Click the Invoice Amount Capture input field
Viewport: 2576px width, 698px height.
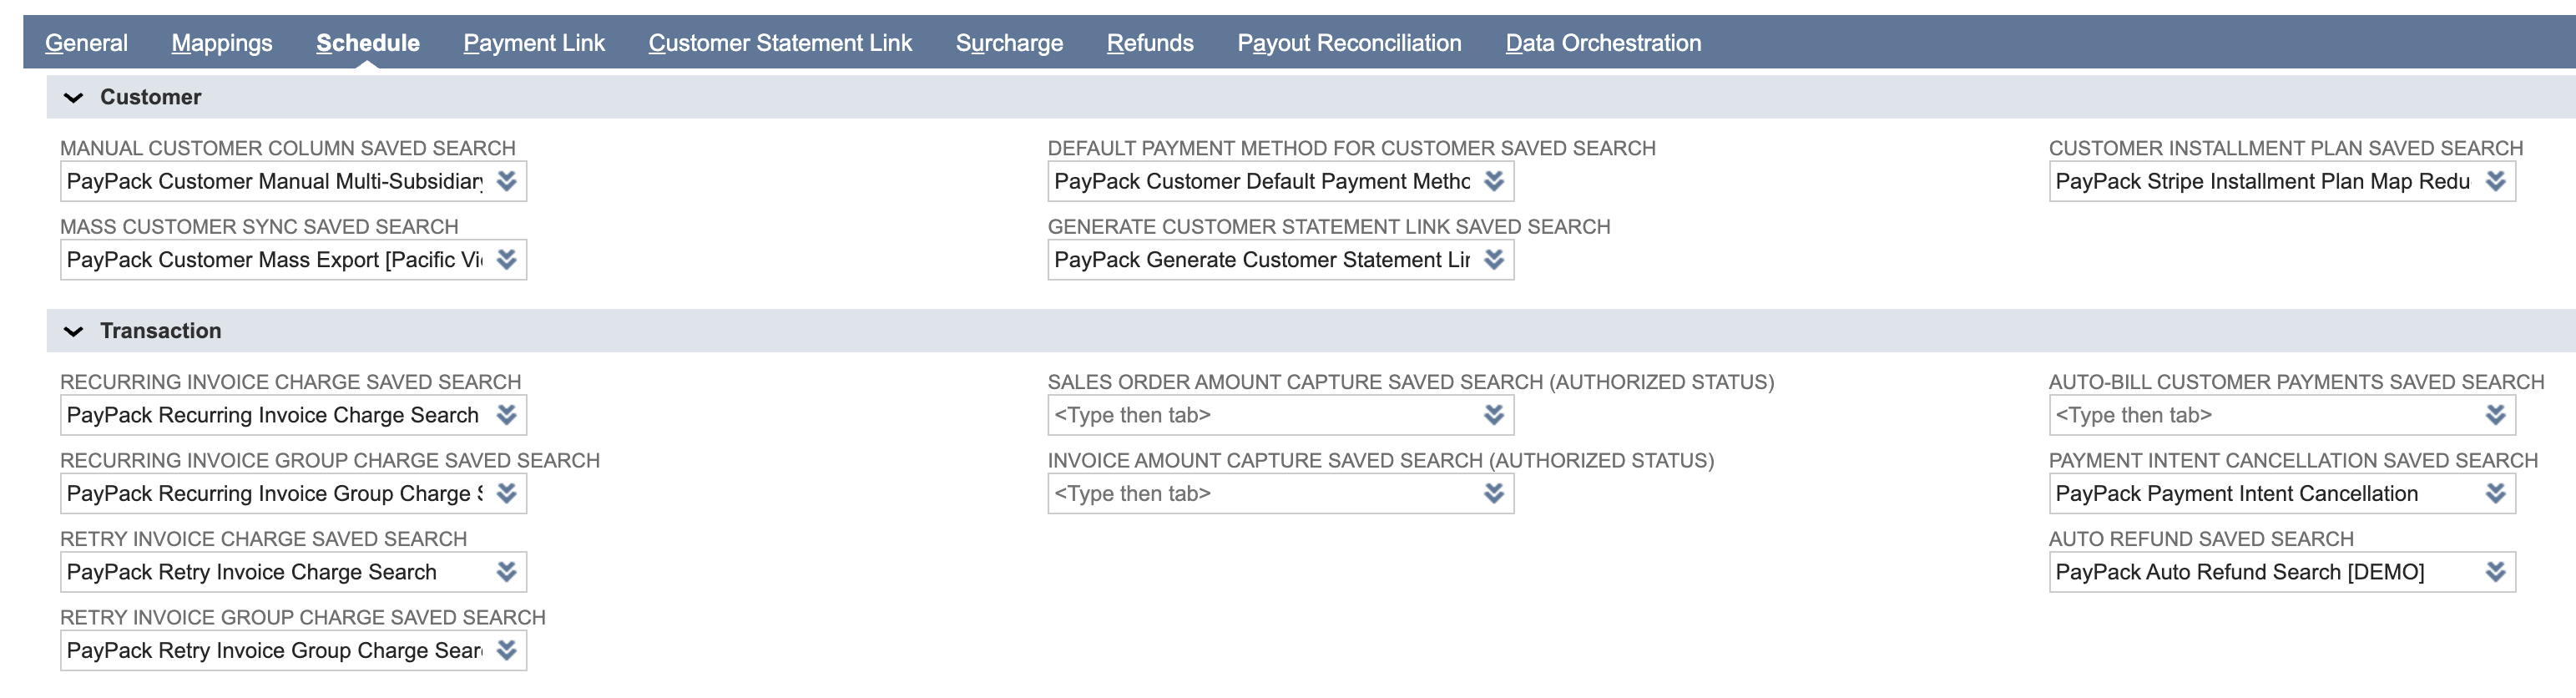pyautogui.click(x=1250, y=493)
